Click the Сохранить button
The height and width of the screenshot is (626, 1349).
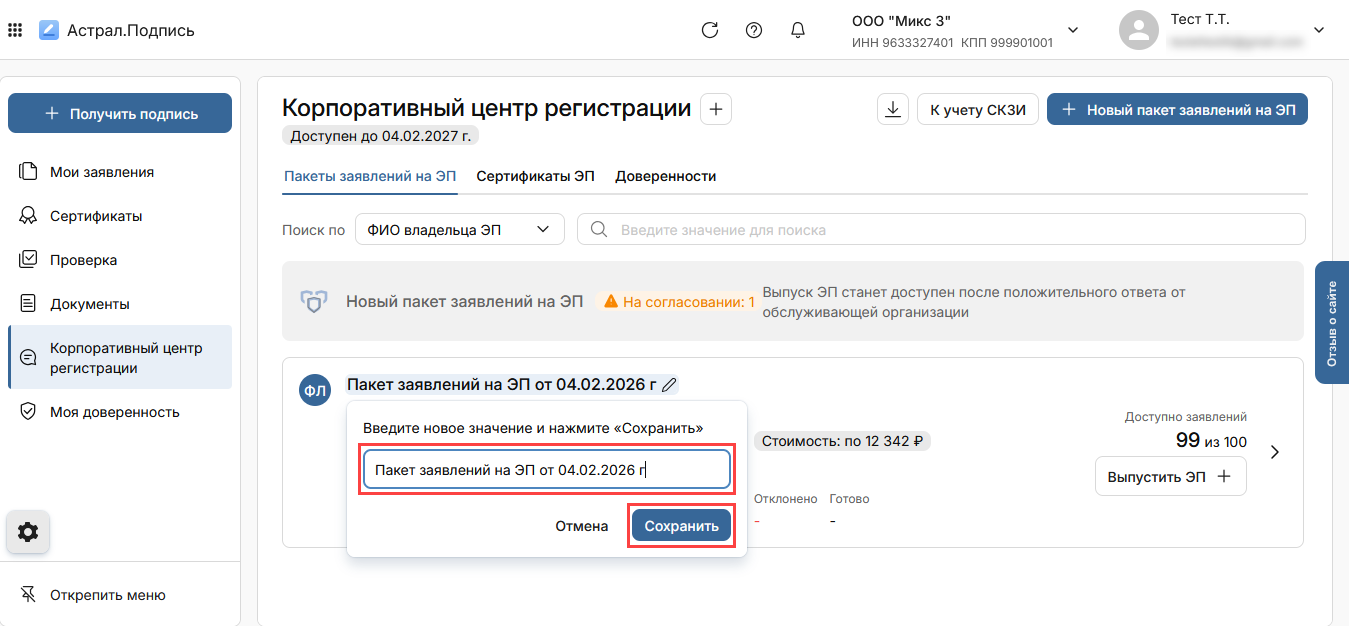[x=681, y=526]
